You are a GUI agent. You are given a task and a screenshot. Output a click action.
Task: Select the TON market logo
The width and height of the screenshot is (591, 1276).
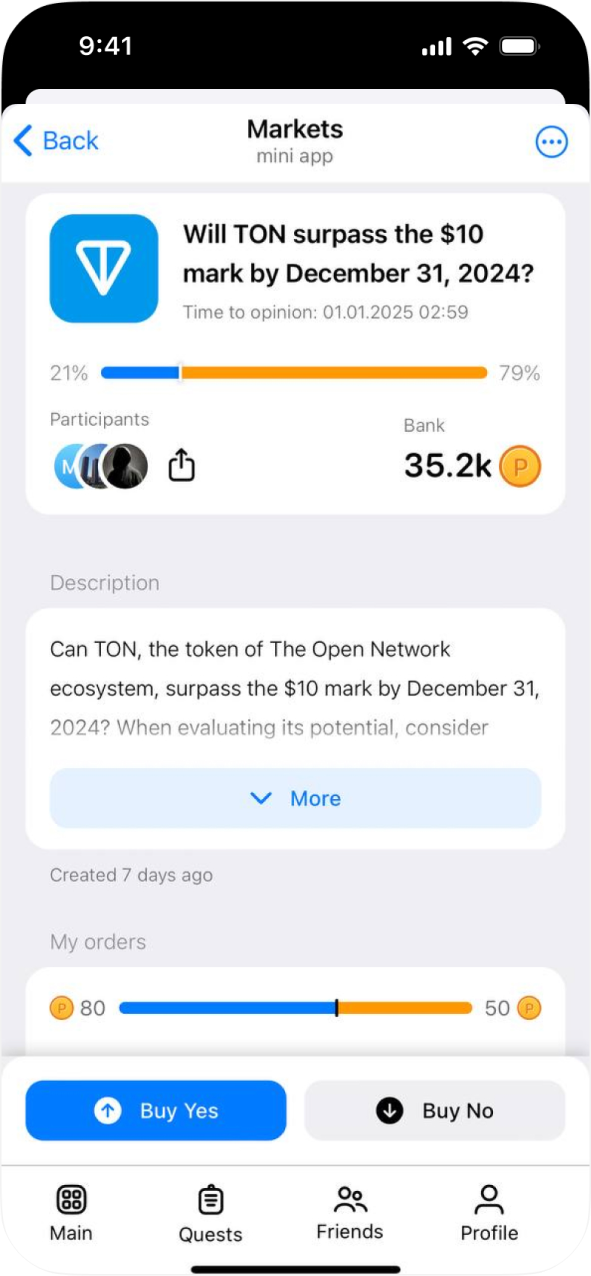click(x=103, y=268)
